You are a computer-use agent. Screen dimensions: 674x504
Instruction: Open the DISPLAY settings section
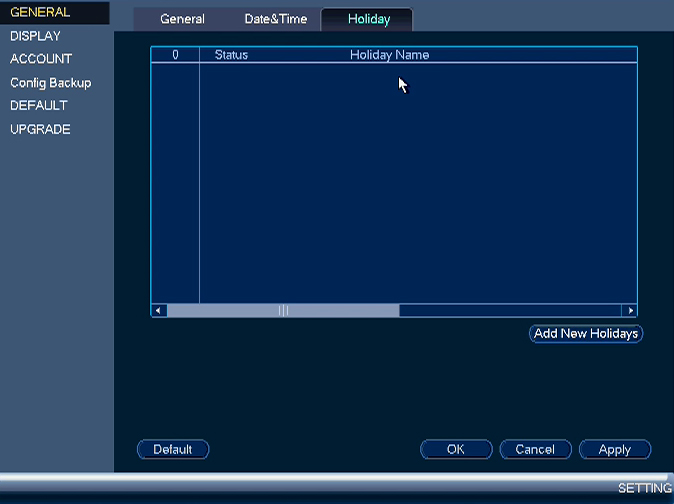point(35,36)
